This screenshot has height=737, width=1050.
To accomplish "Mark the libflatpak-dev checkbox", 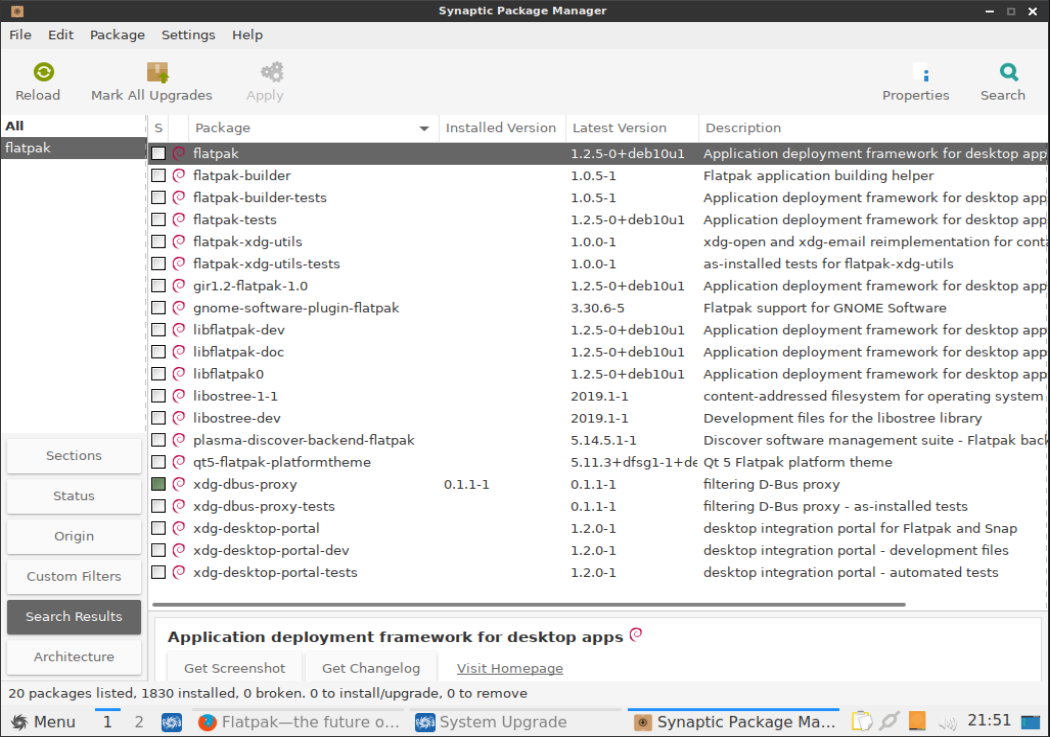I will point(158,330).
